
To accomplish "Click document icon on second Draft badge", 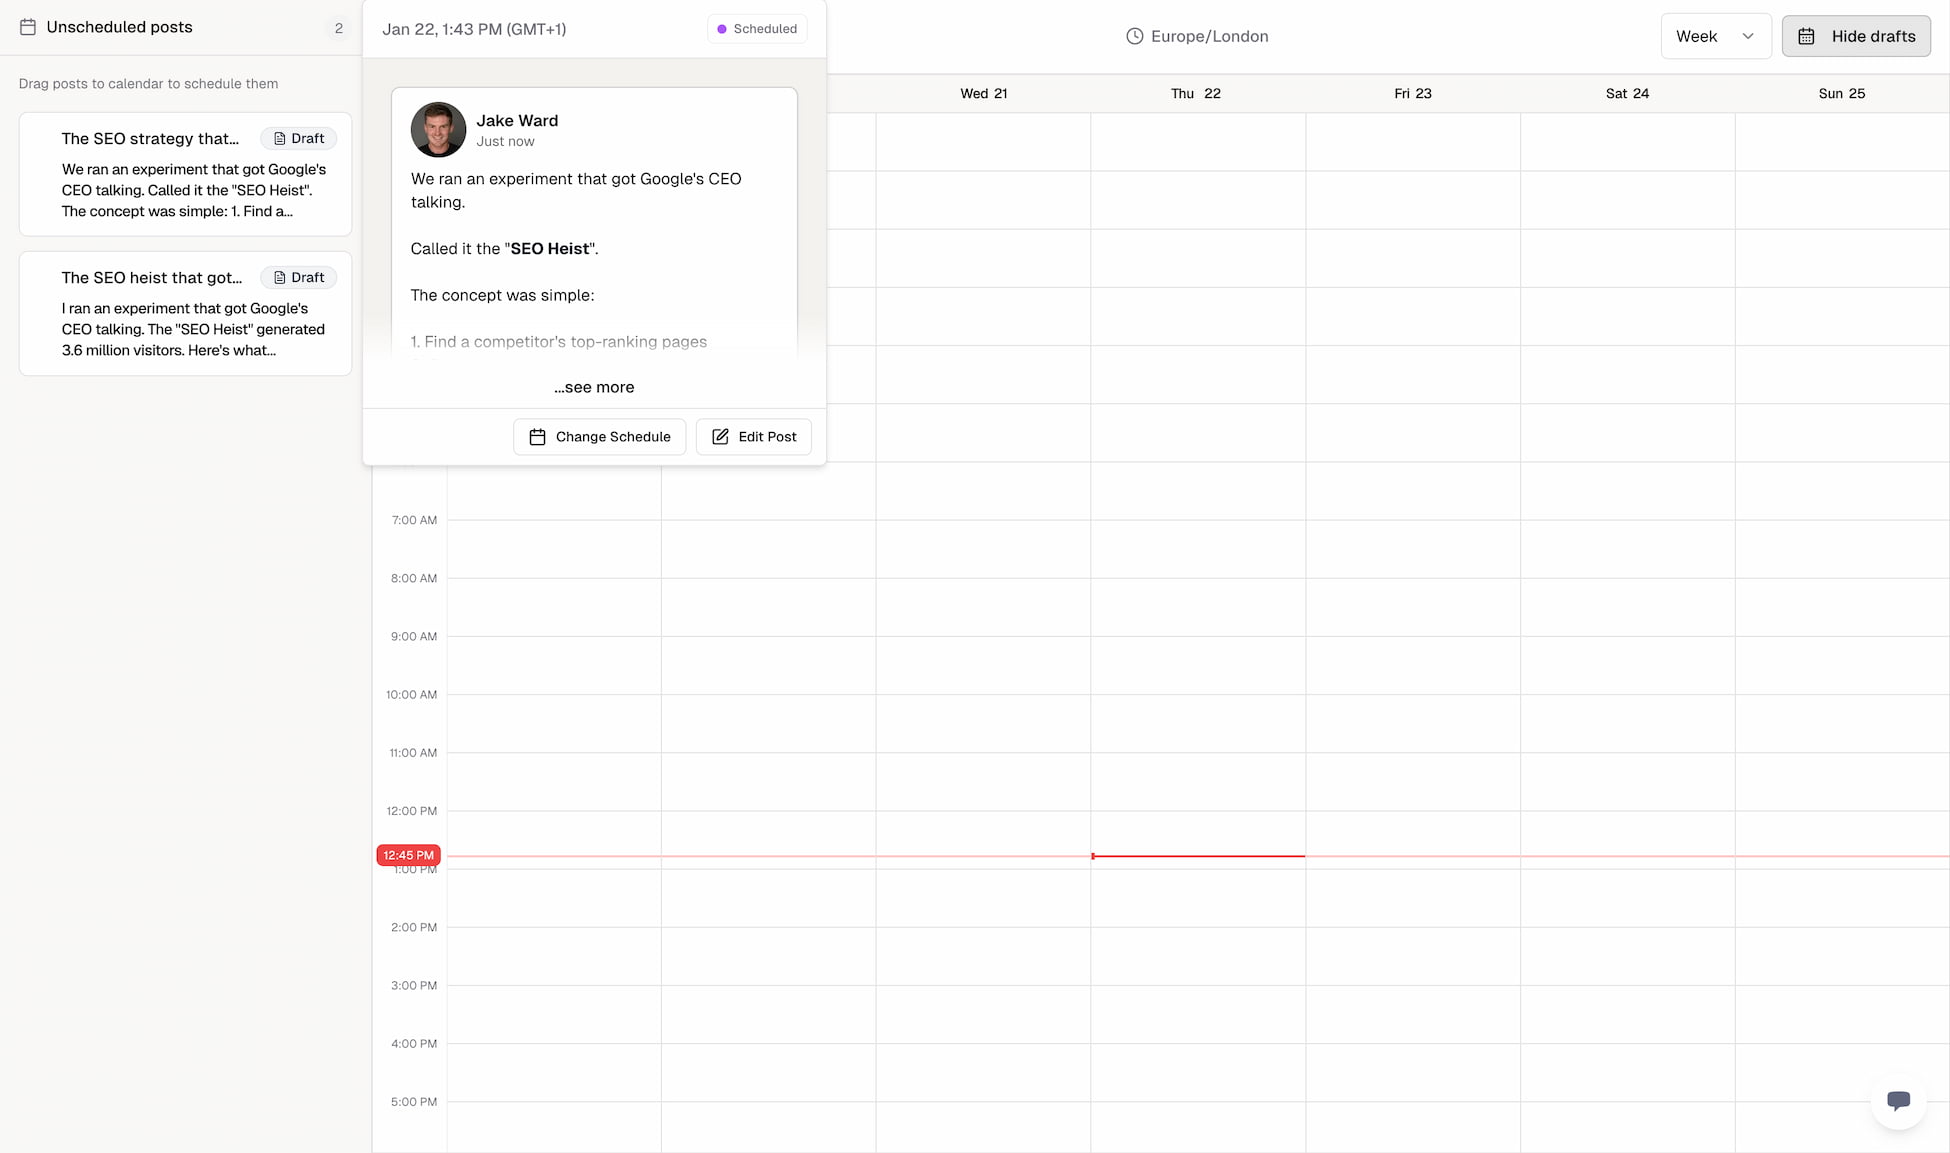I will pos(280,278).
